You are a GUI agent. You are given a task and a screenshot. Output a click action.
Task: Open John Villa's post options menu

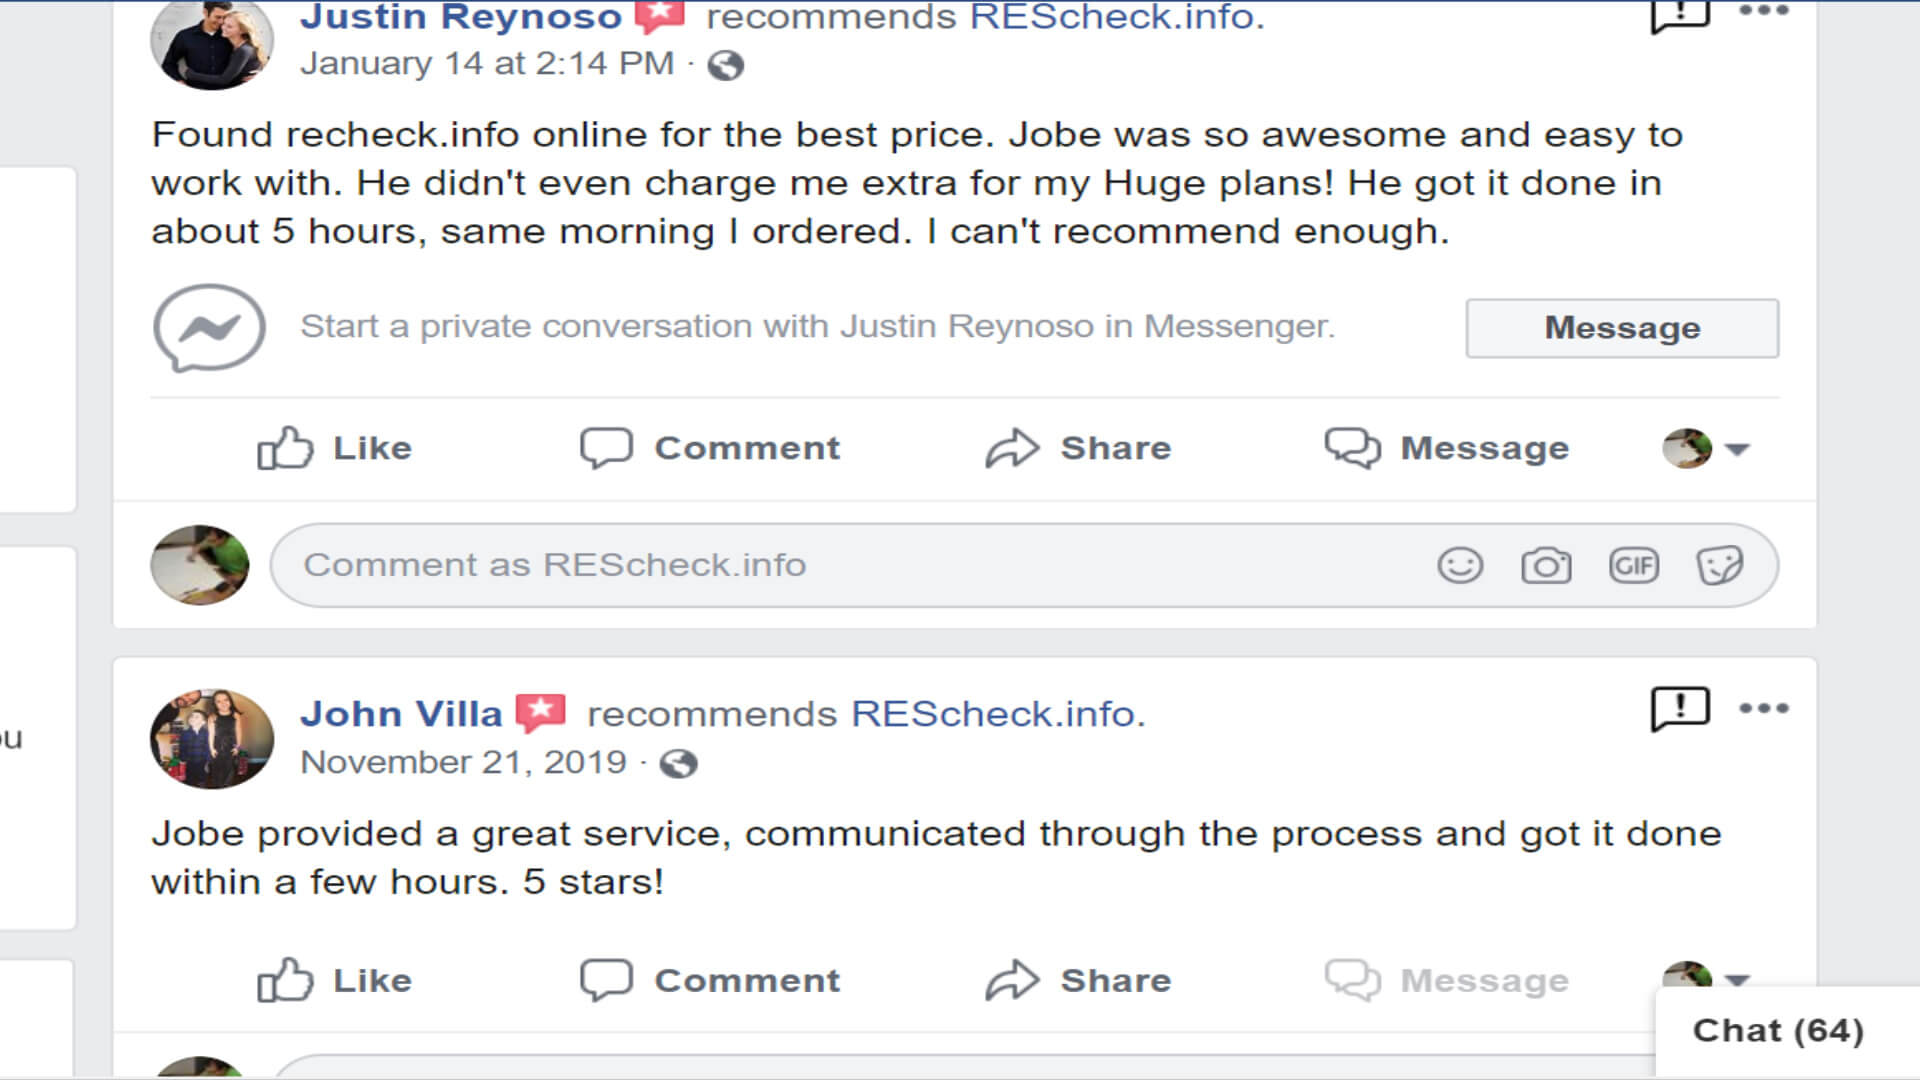tap(1764, 709)
